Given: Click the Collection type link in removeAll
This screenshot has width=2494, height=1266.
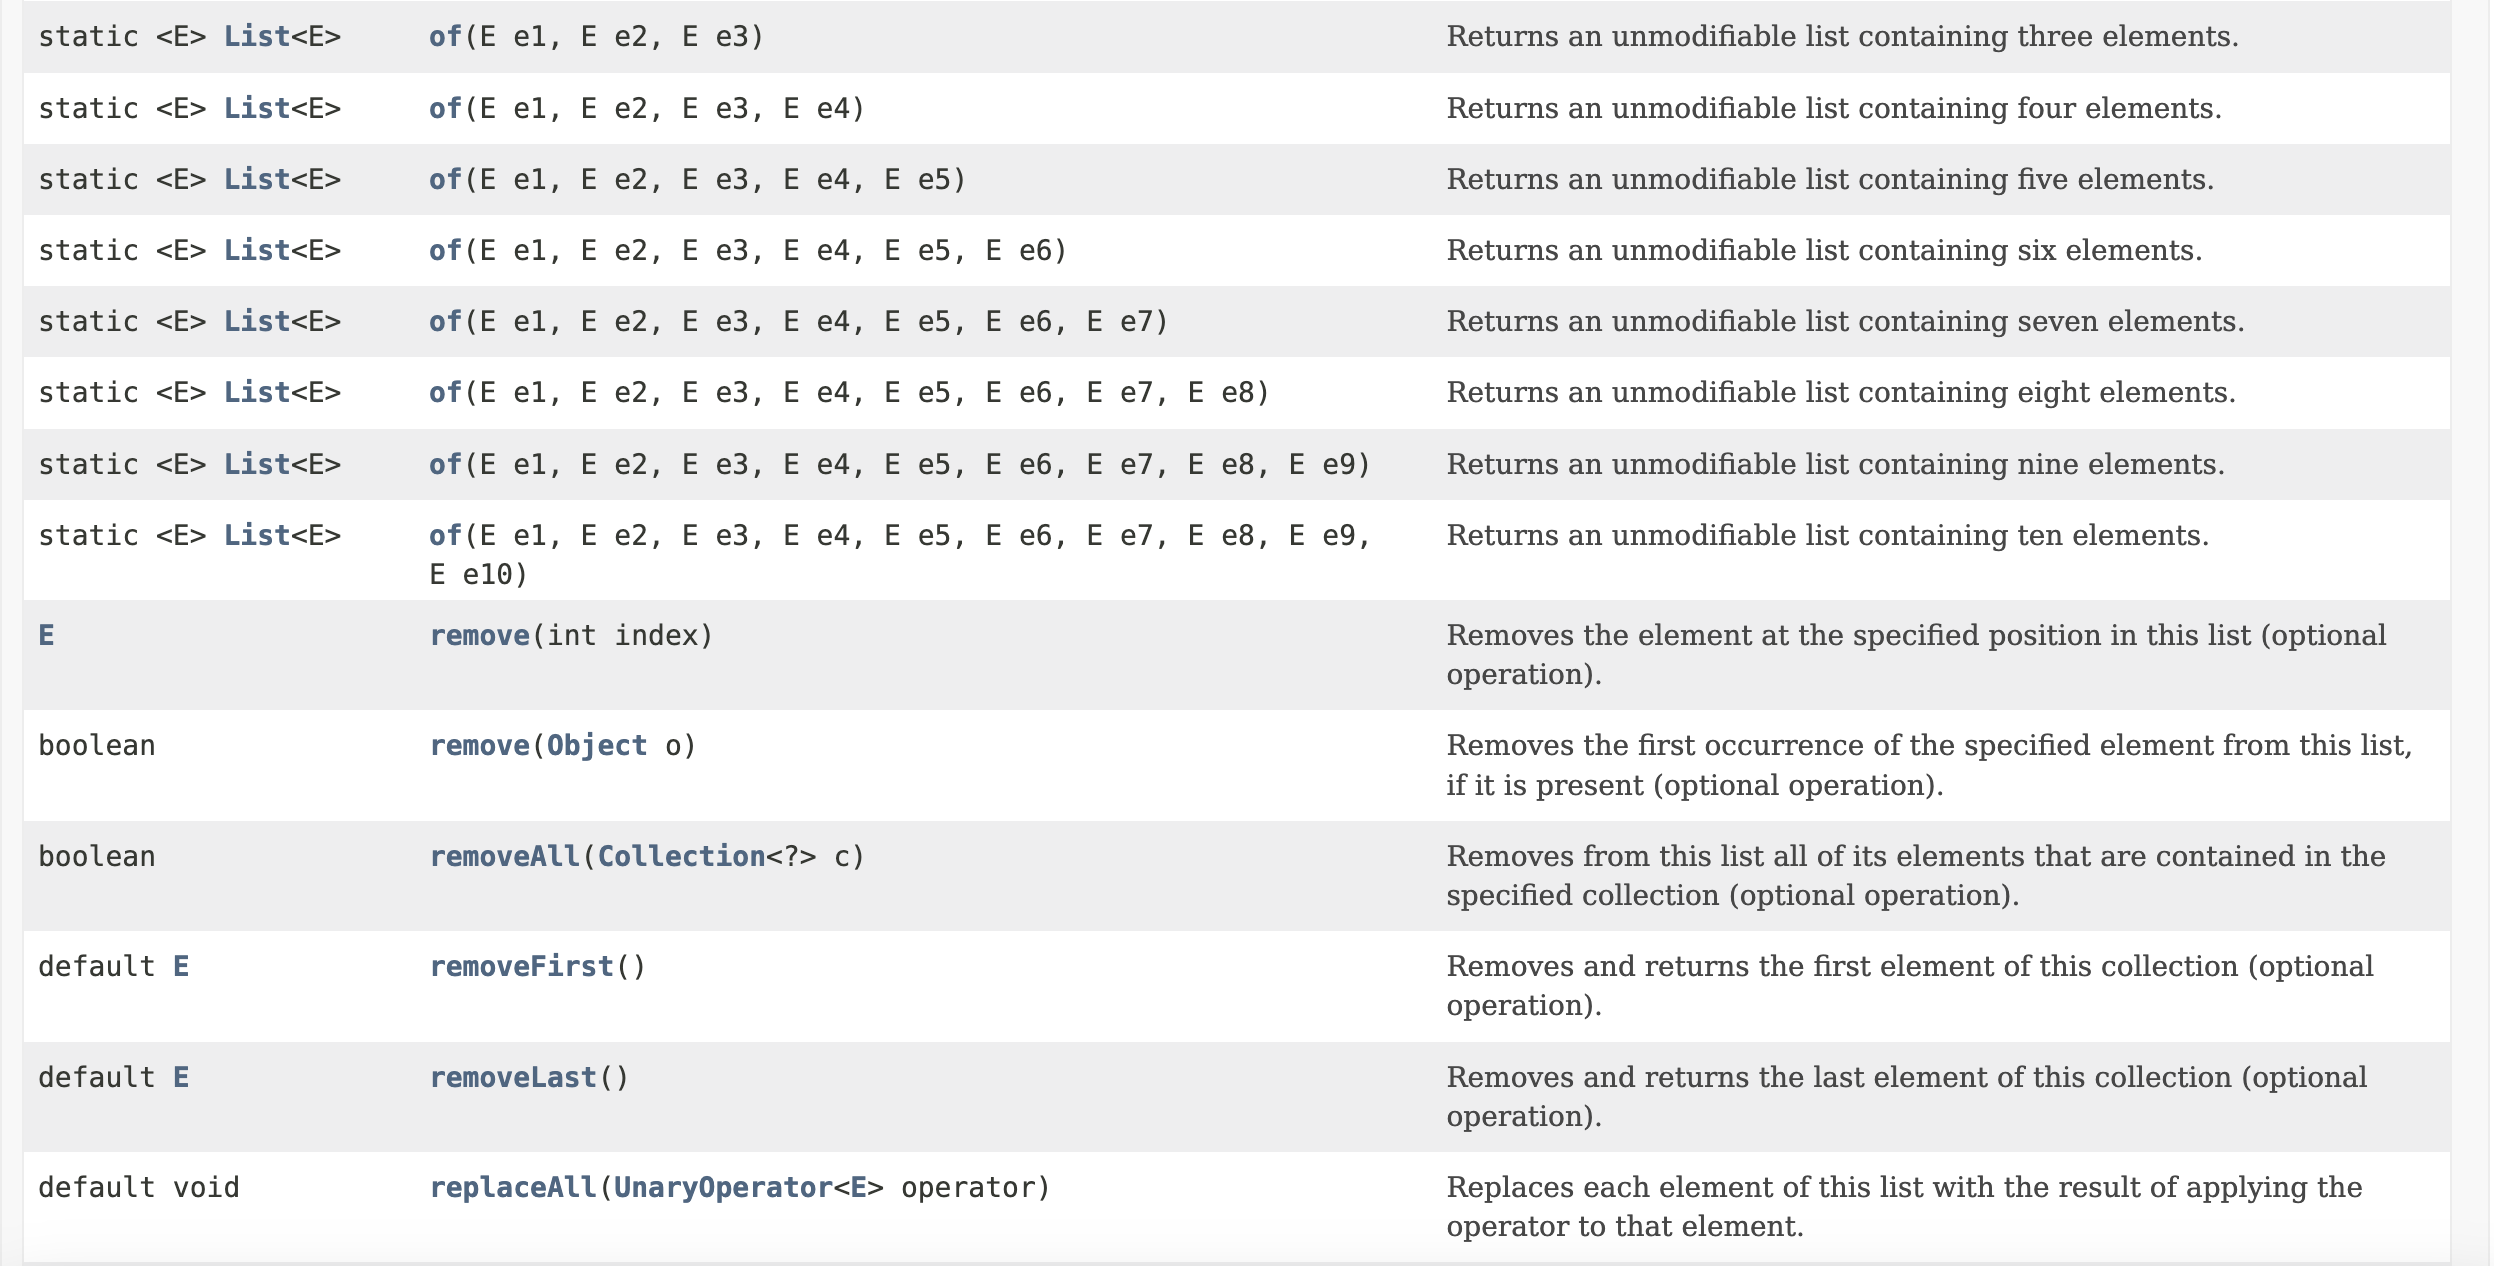Looking at the screenshot, I should click(x=681, y=857).
